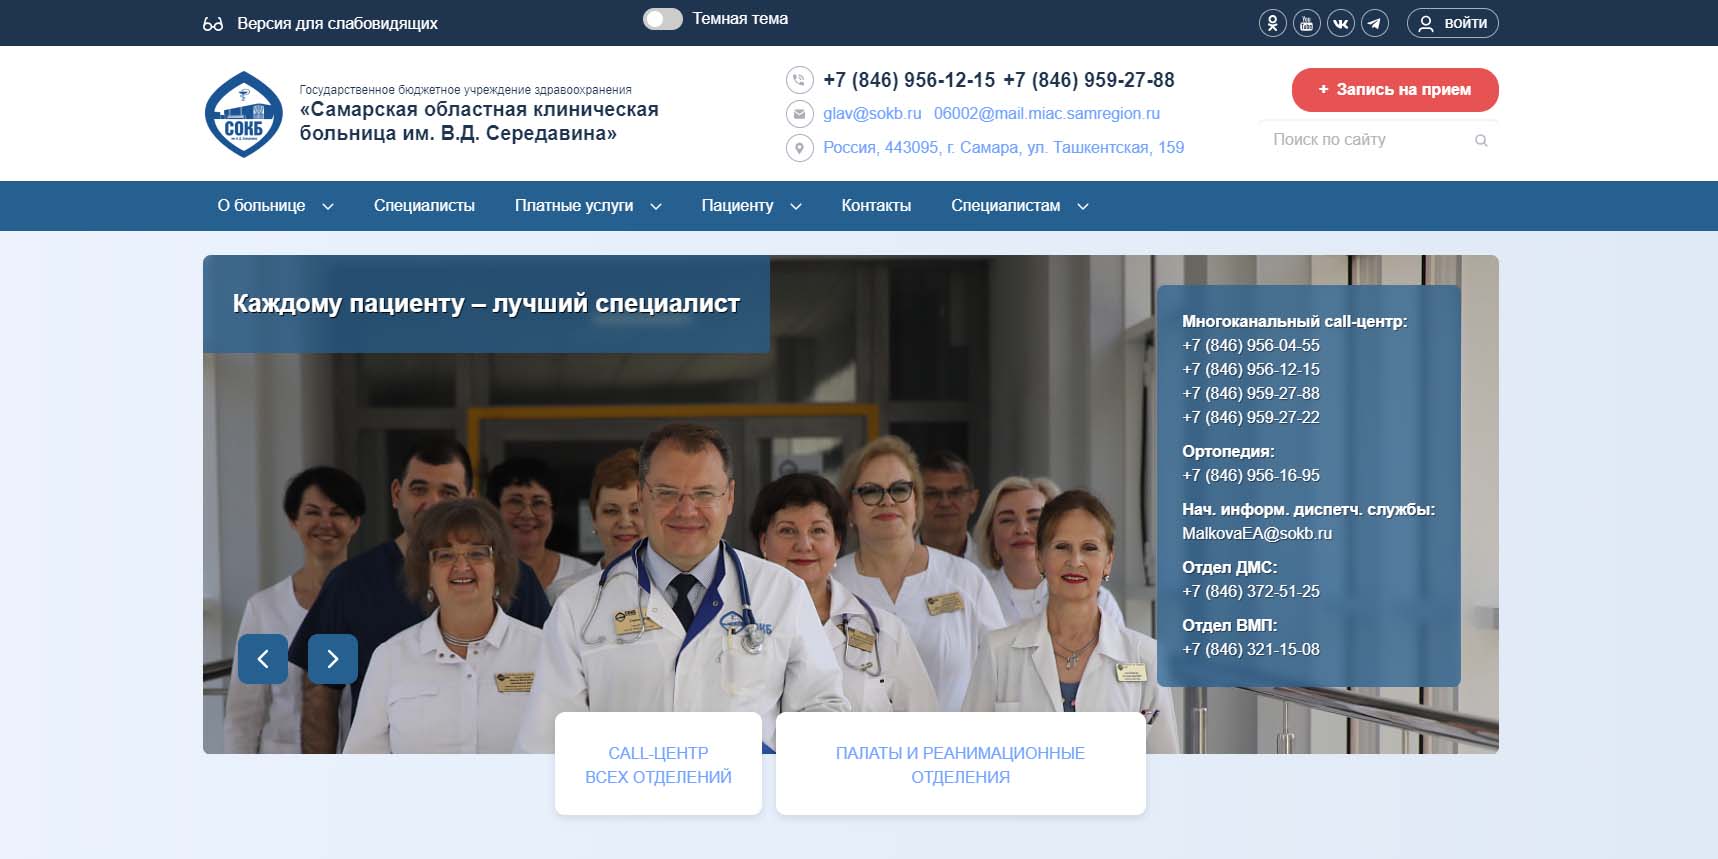Go to next slide arrow
Screen dimensions: 1718x859
click(333, 659)
